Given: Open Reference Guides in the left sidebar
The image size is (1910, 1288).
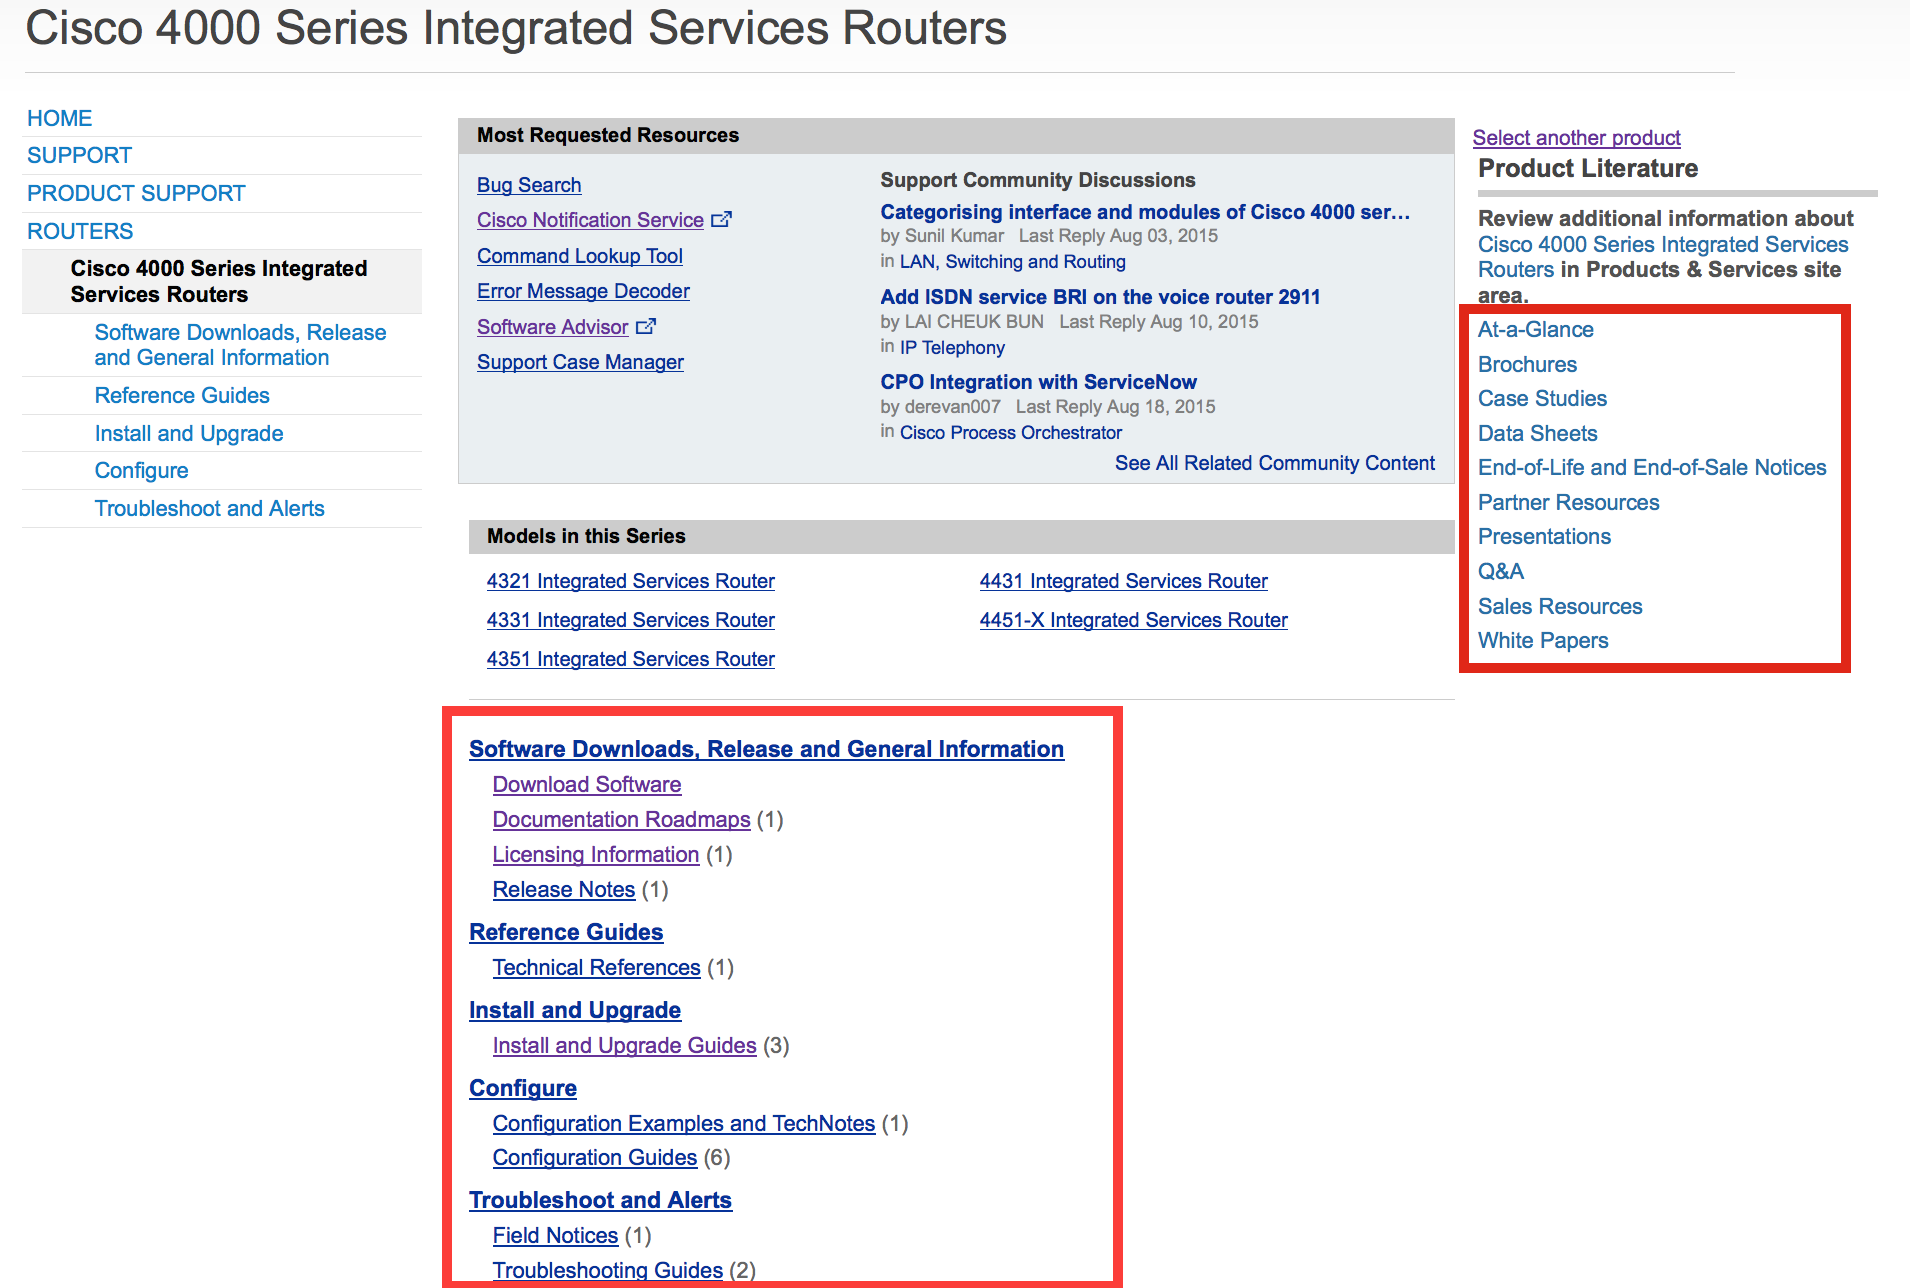Looking at the screenshot, I should point(182,395).
